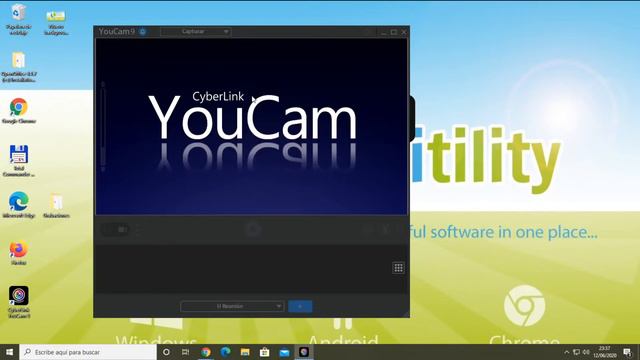Viewport: 640px width, 360px height.
Task: Open the round blue icon beside YouCam 9
Action: point(142,31)
